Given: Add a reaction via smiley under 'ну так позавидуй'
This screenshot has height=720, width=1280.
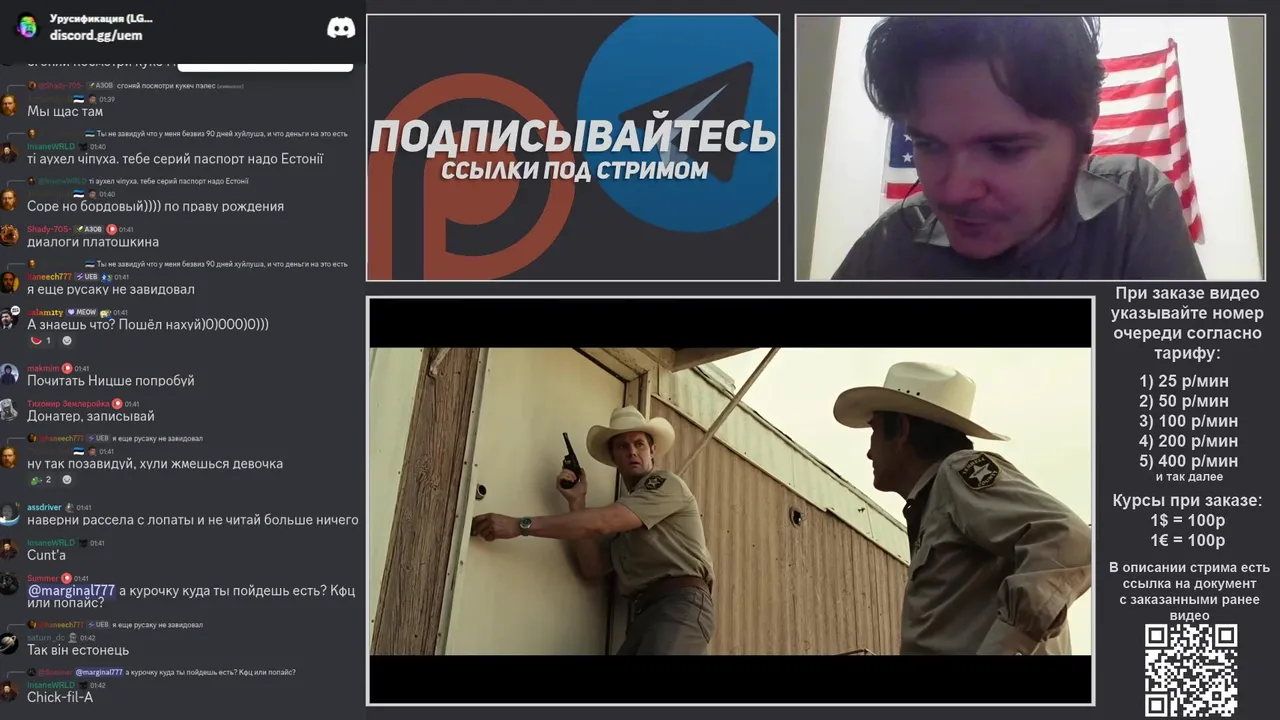Looking at the screenshot, I should pos(67,480).
